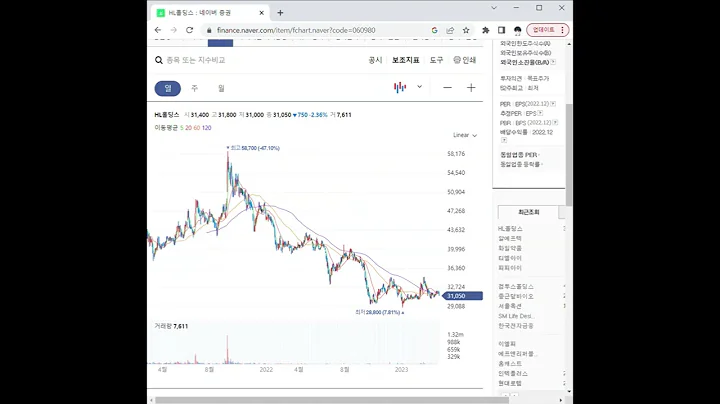
Task: Open the extensions puzzle icon
Action: click(x=485, y=30)
